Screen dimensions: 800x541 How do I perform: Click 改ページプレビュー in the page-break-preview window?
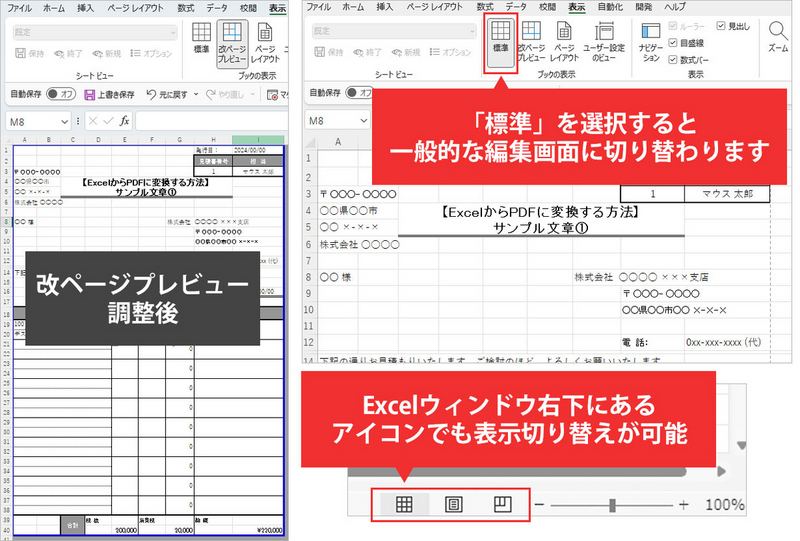(x=232, y=42)
